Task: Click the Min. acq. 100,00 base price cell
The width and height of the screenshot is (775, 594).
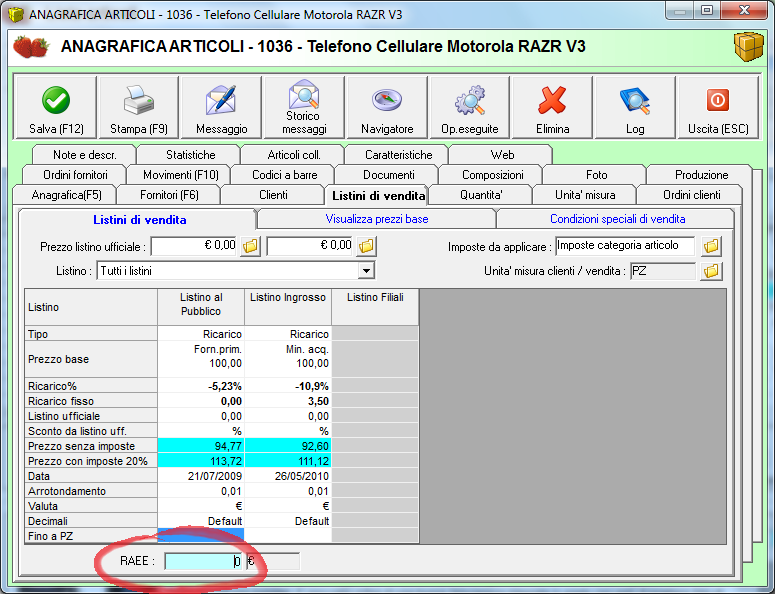Action: click(x=288, y=359)
